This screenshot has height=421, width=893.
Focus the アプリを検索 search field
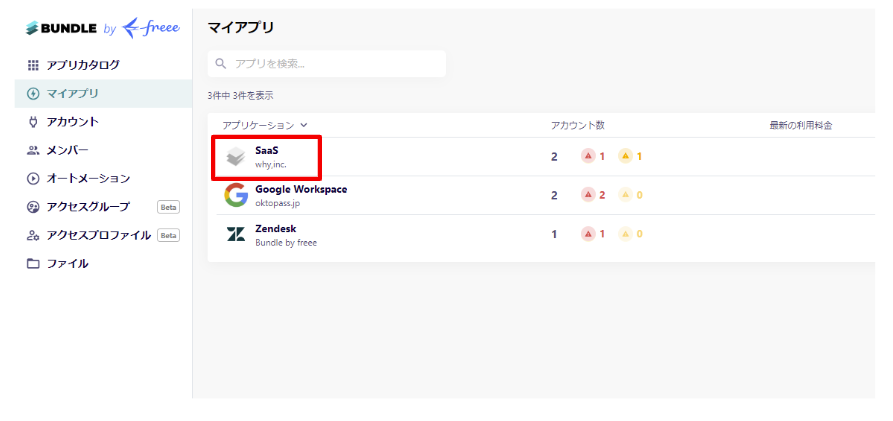click(326, 64)
